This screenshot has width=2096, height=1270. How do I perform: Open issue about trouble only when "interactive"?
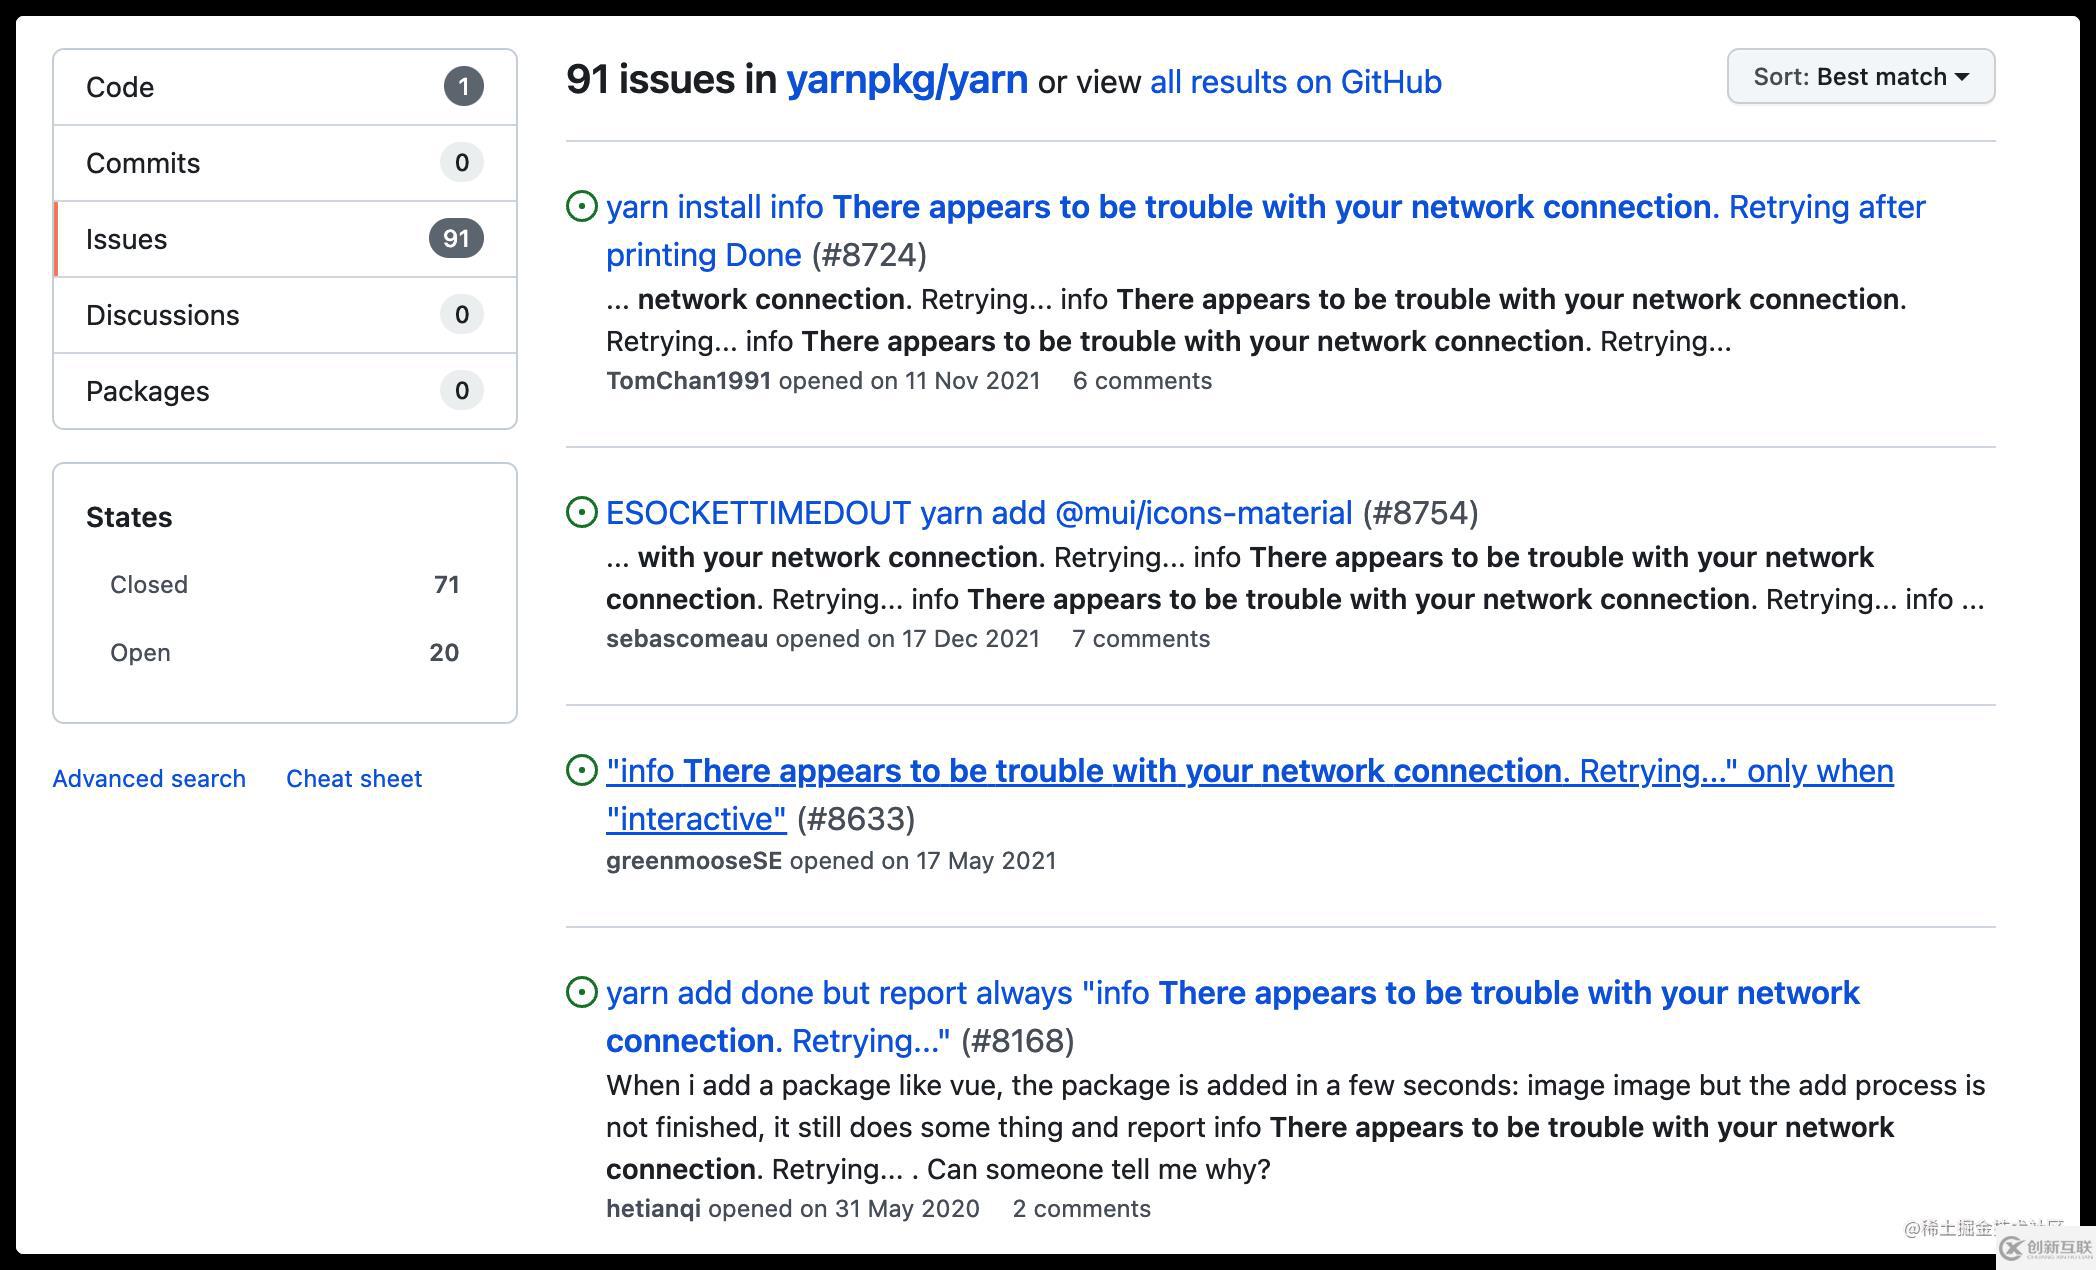(1249, 794)
